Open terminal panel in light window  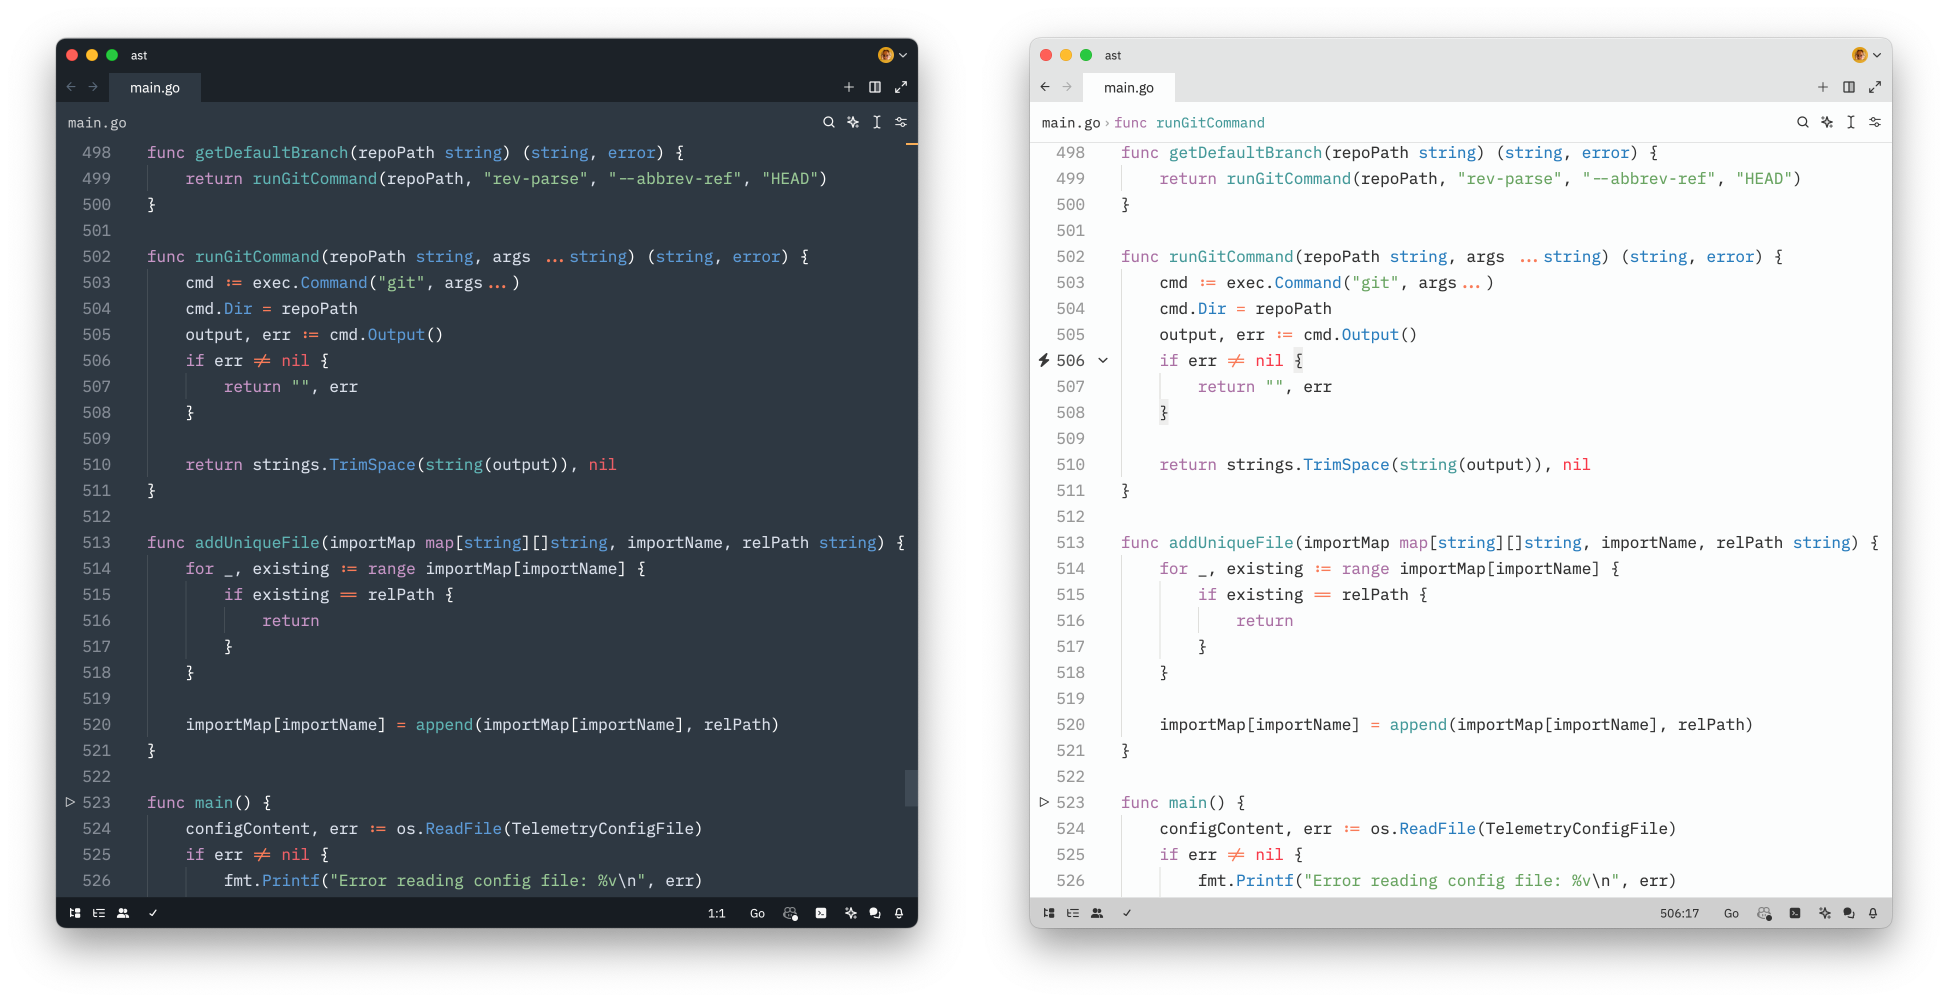[1795, 913]
